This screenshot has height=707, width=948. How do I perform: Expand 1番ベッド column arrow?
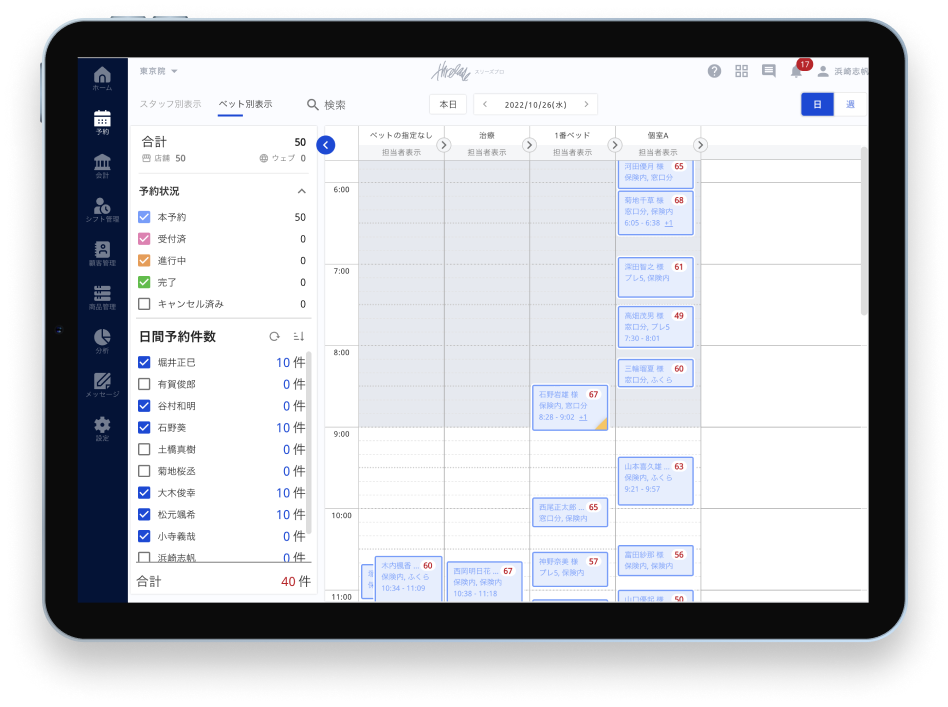(x=615, y=145)
